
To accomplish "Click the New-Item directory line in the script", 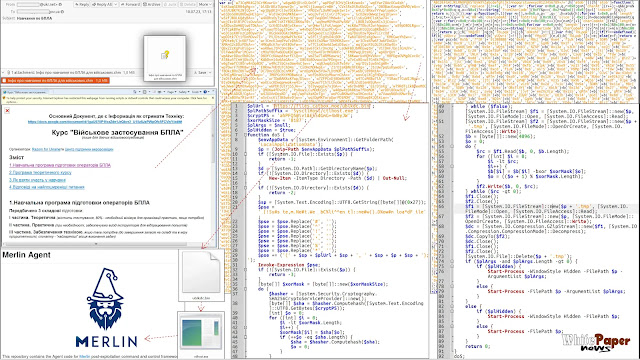I will pyautogui.click(x=332, y=178).
